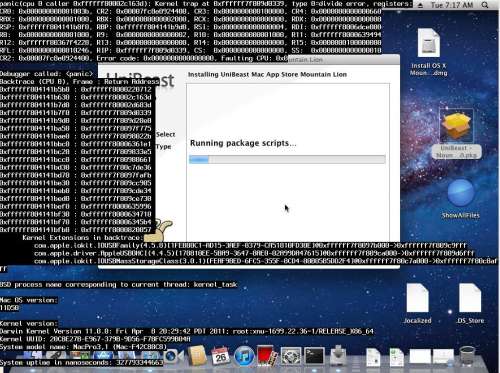Screen dimensions: 500x373
Task: Click the eject icon in menu bar
Action: click(x=421, y=5)
